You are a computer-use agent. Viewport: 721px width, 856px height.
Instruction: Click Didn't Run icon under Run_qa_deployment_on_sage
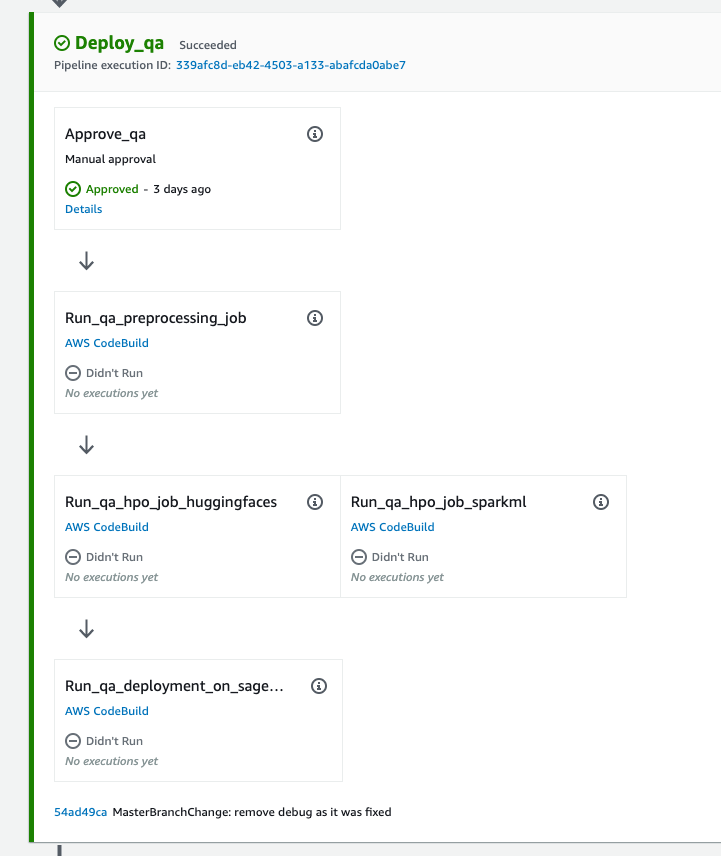tap(73, 741)
